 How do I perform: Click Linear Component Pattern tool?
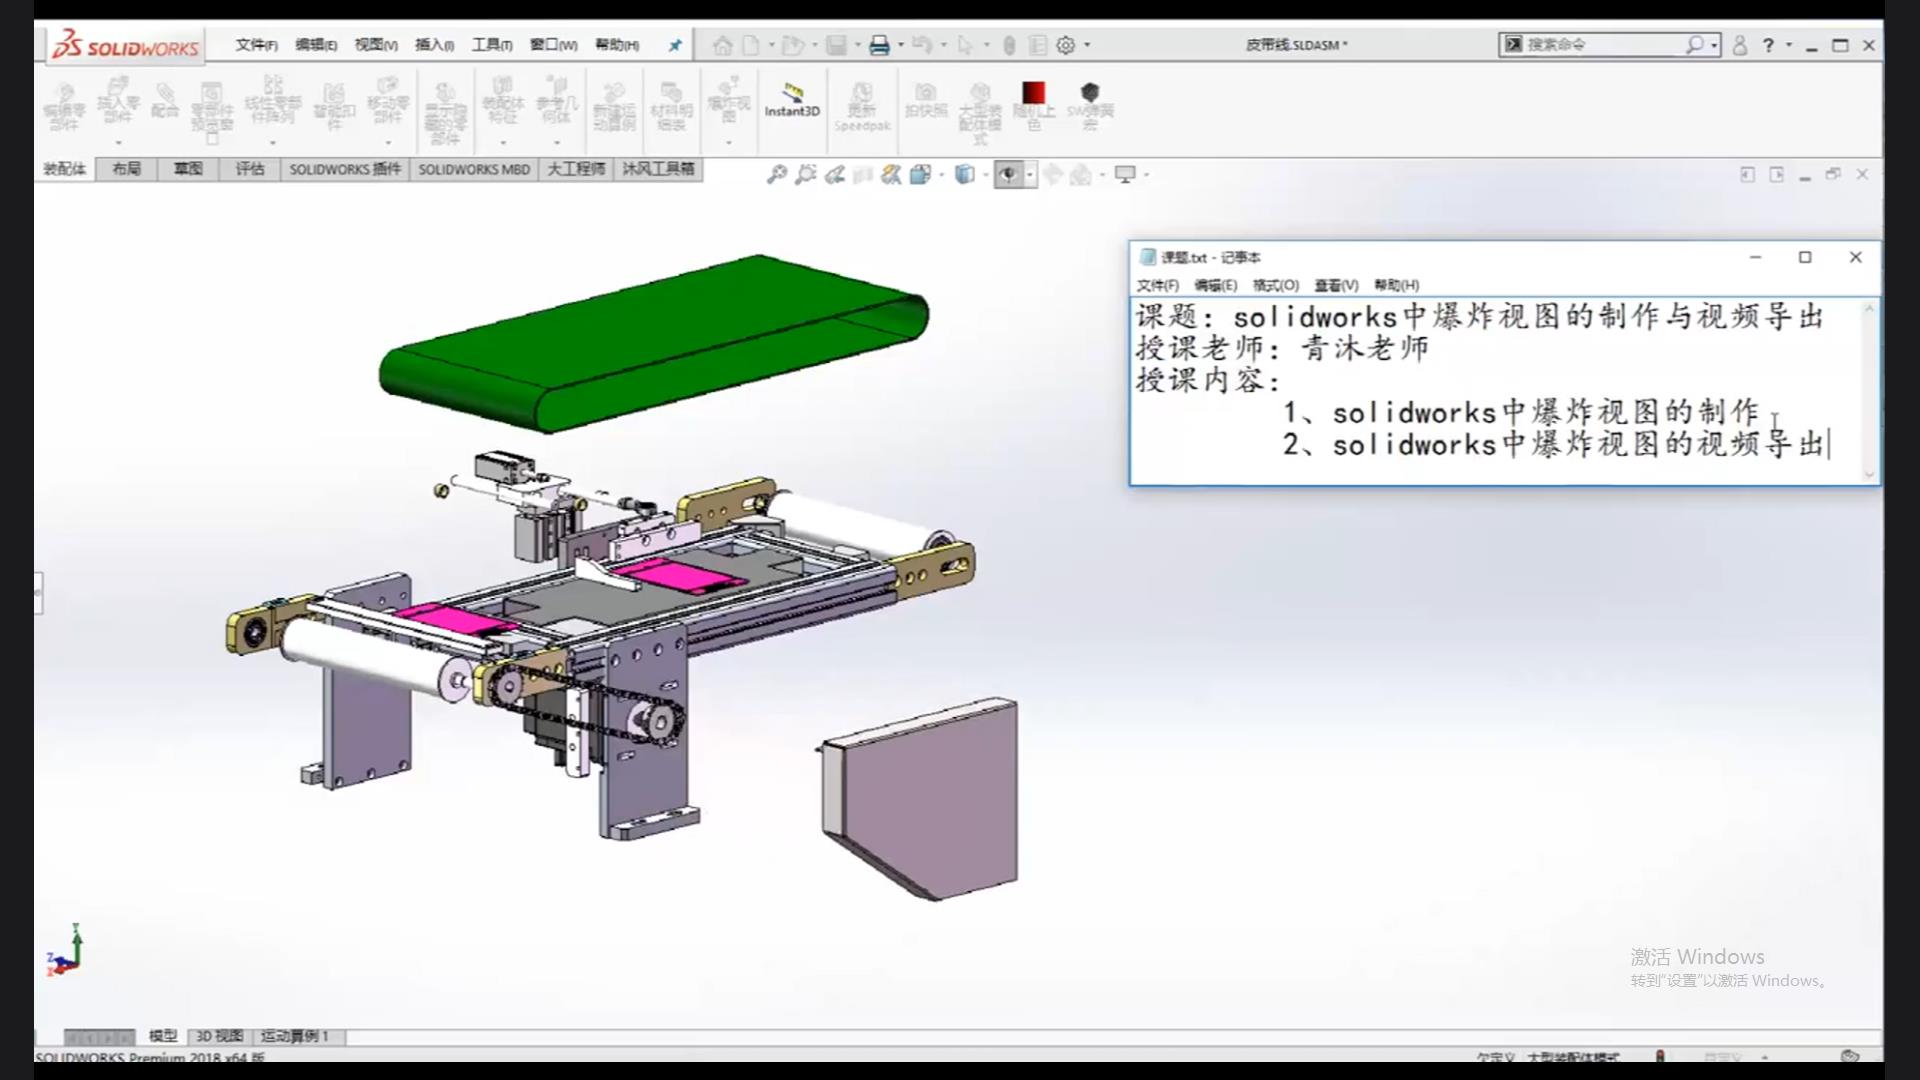pyautogui.click(x=273, y=100)
